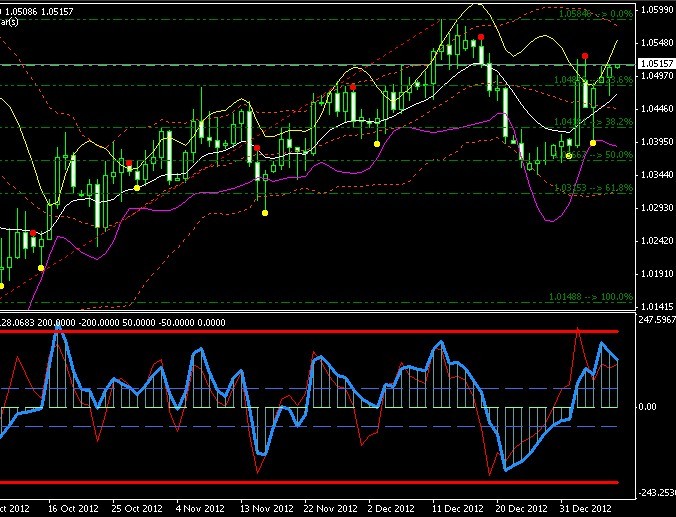The width and height of the screenshot is (676, 517).
Task: Click the 22 Nov 2012 date label
Action: point(331,508)
